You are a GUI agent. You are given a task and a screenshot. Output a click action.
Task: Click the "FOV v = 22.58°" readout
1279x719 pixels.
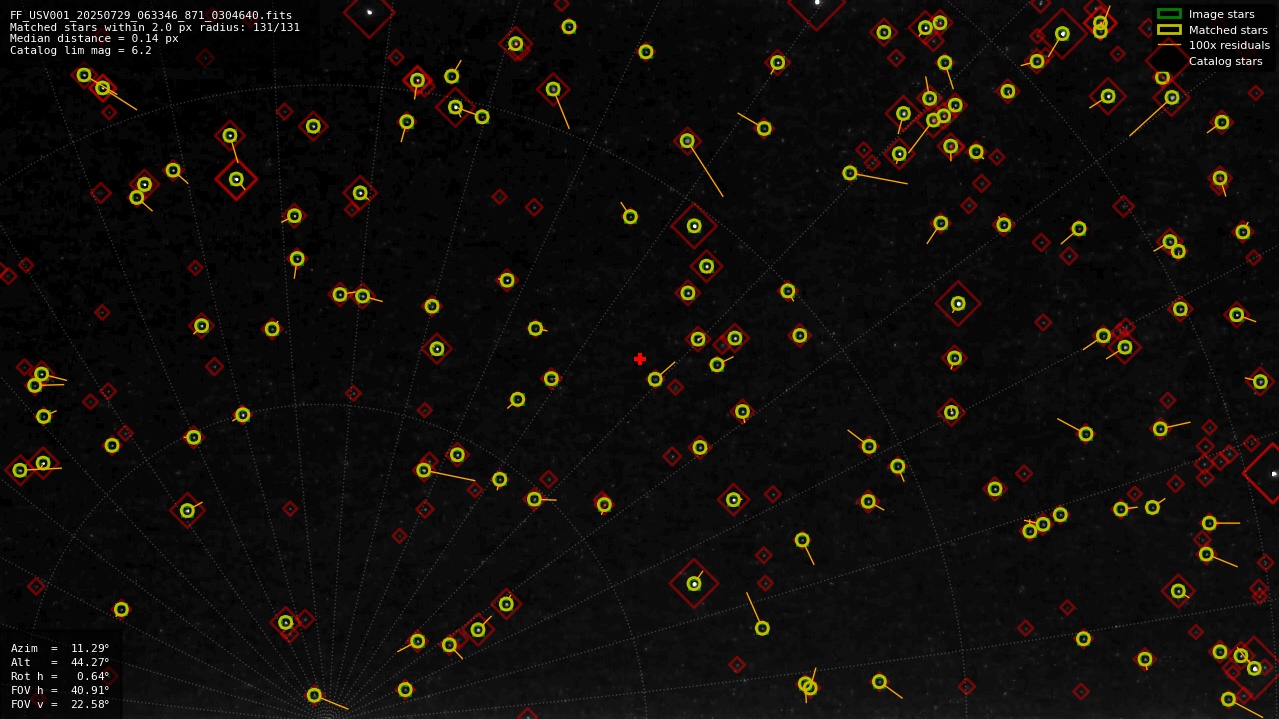(x=60, y=704)
